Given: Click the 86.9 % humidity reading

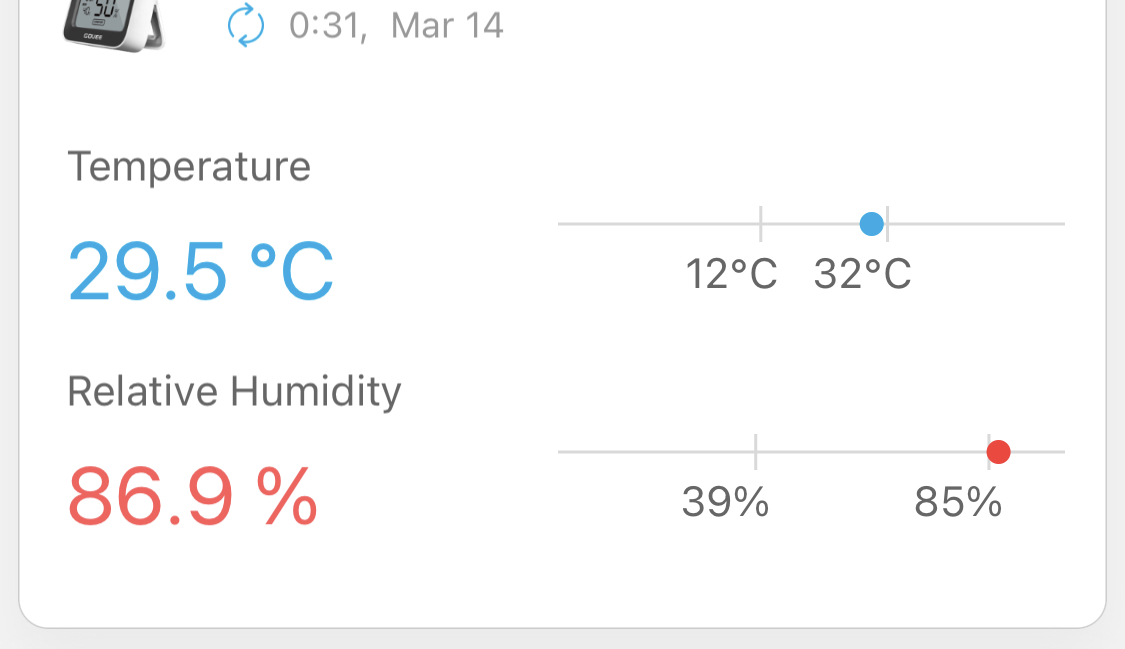Looking at the screenshot, I should pyautogui.click(x=192, y=497).
